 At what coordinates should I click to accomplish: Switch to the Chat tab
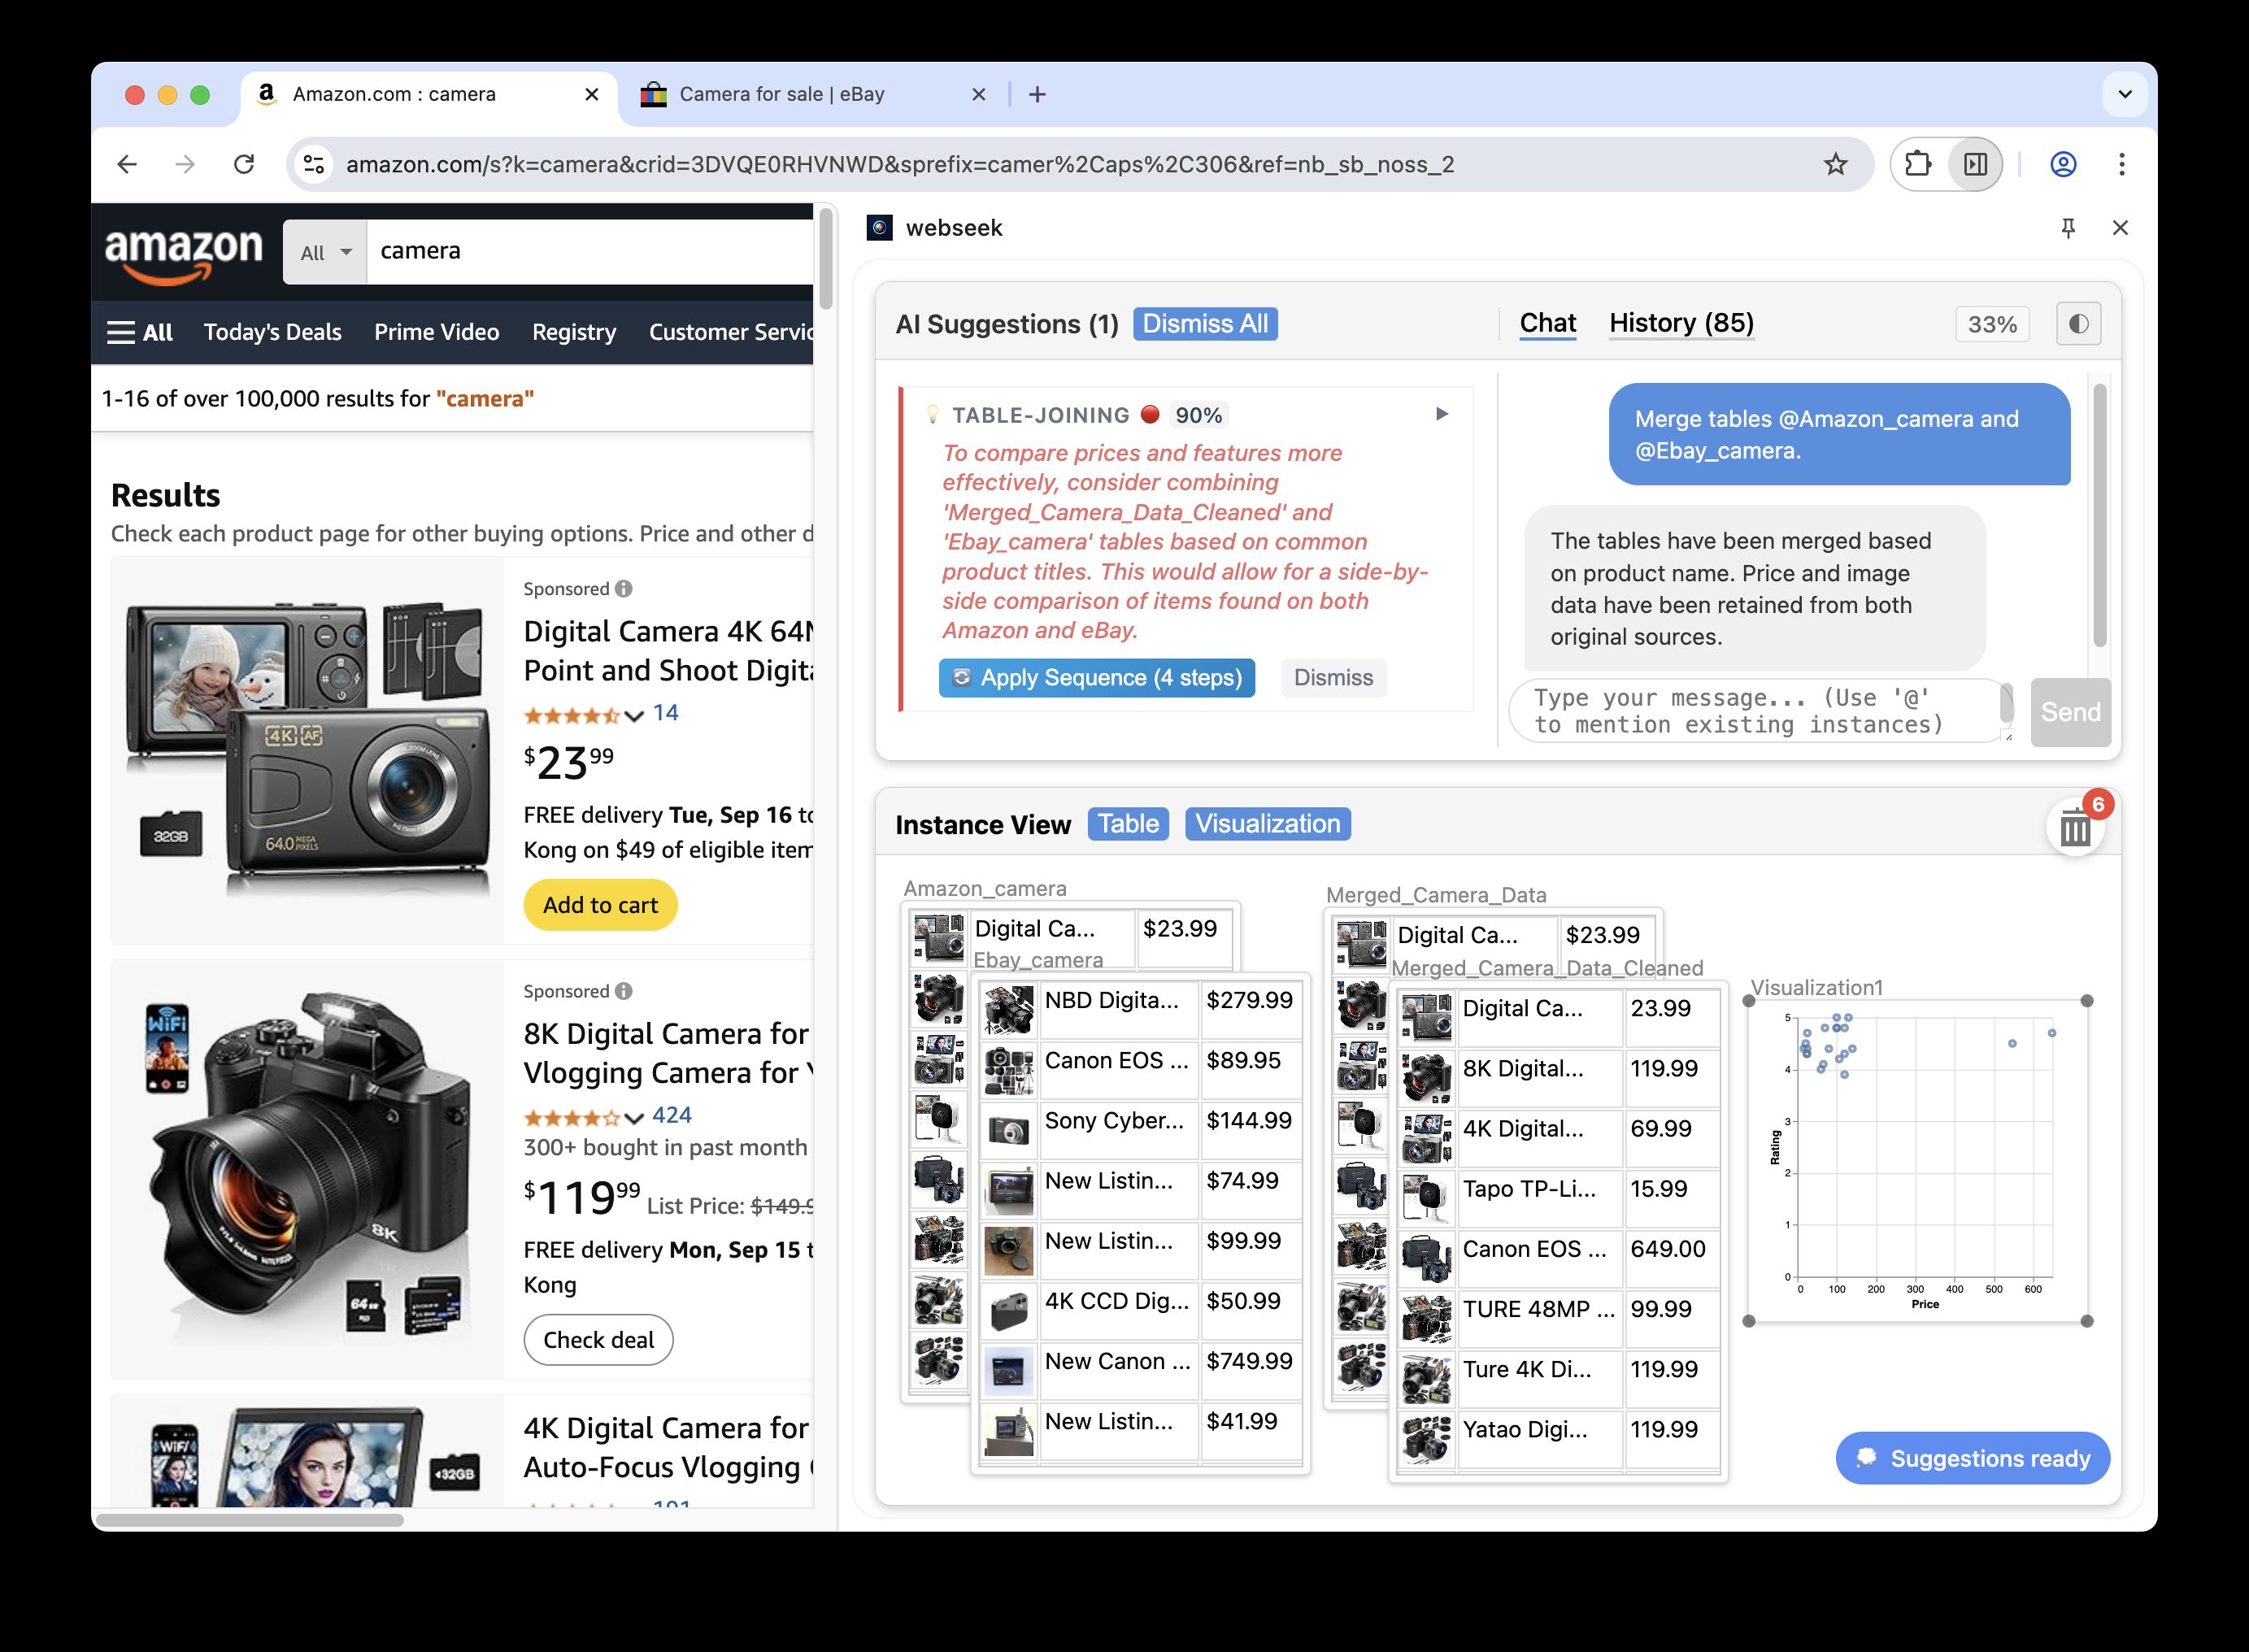[1547, 323]
